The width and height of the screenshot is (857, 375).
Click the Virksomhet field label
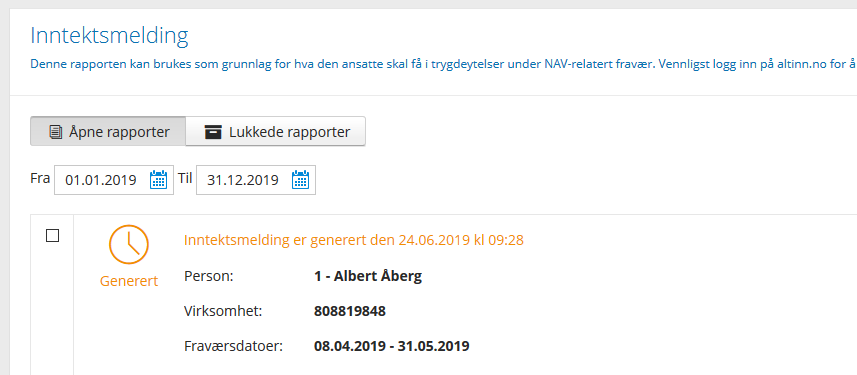224,312
